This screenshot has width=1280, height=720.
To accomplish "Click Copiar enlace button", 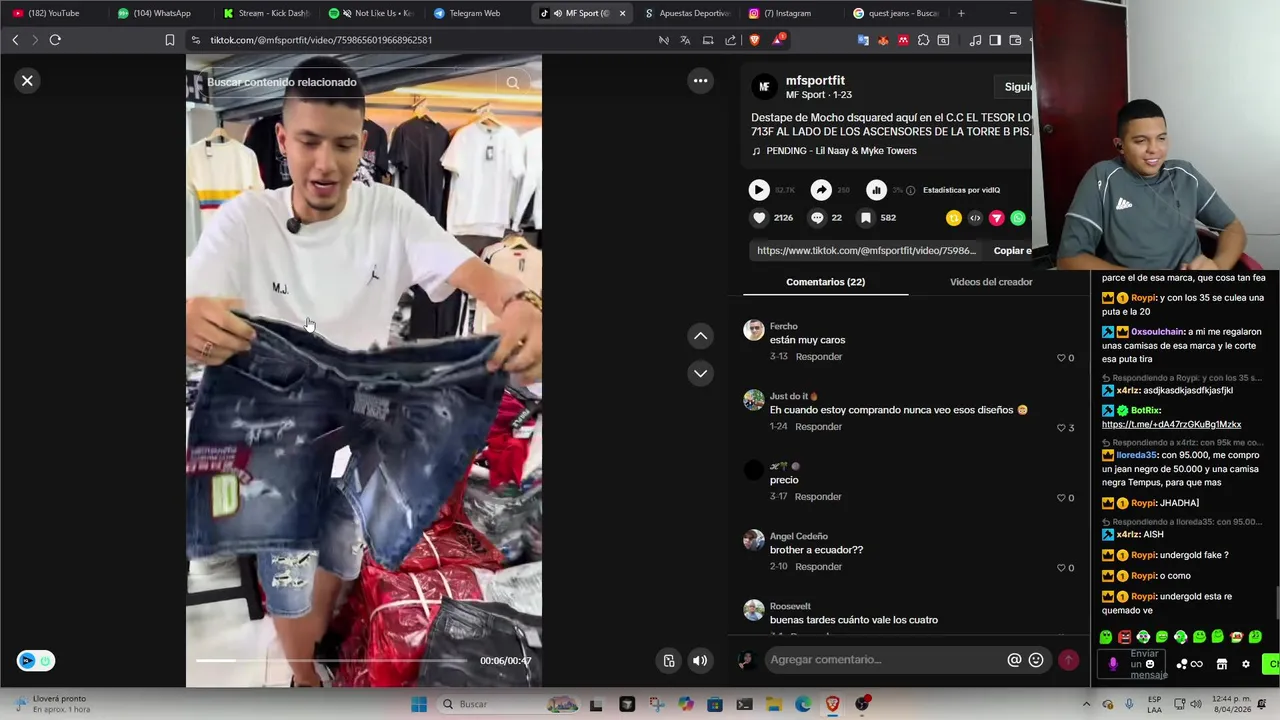I will [x=1012, y=251].
